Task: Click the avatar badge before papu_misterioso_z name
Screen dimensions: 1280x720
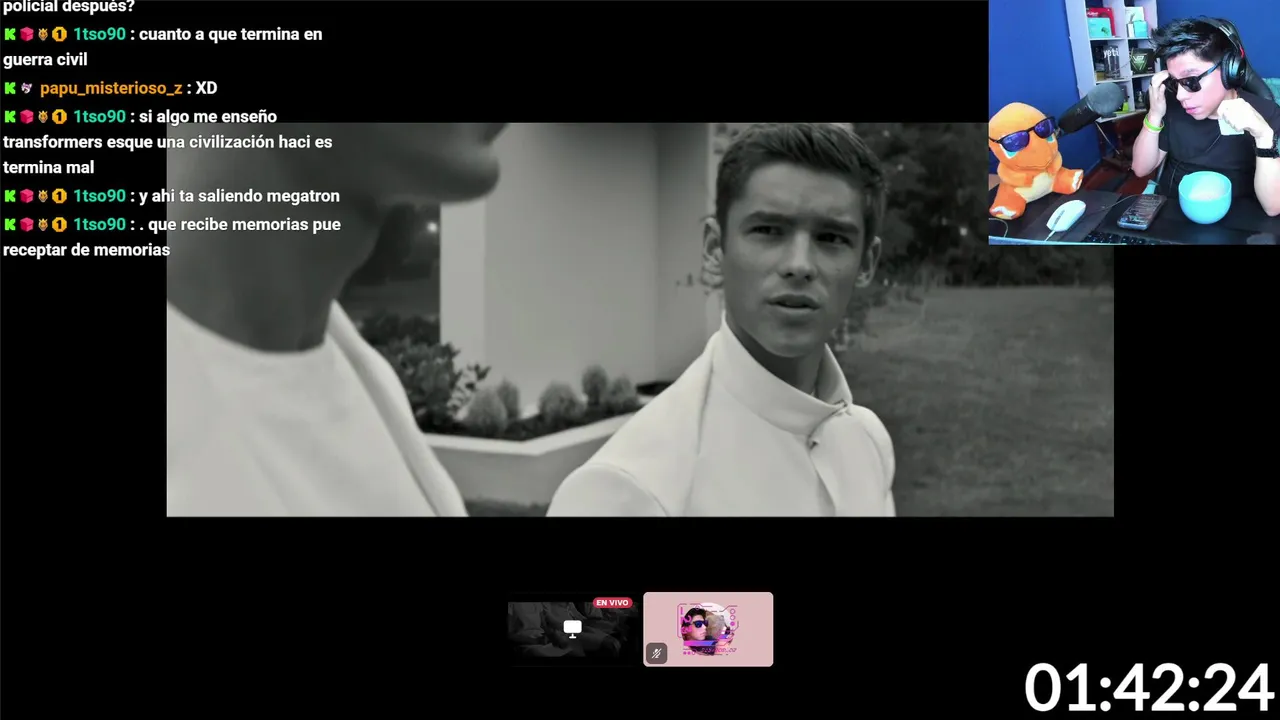Action: (x=27, y=88)
